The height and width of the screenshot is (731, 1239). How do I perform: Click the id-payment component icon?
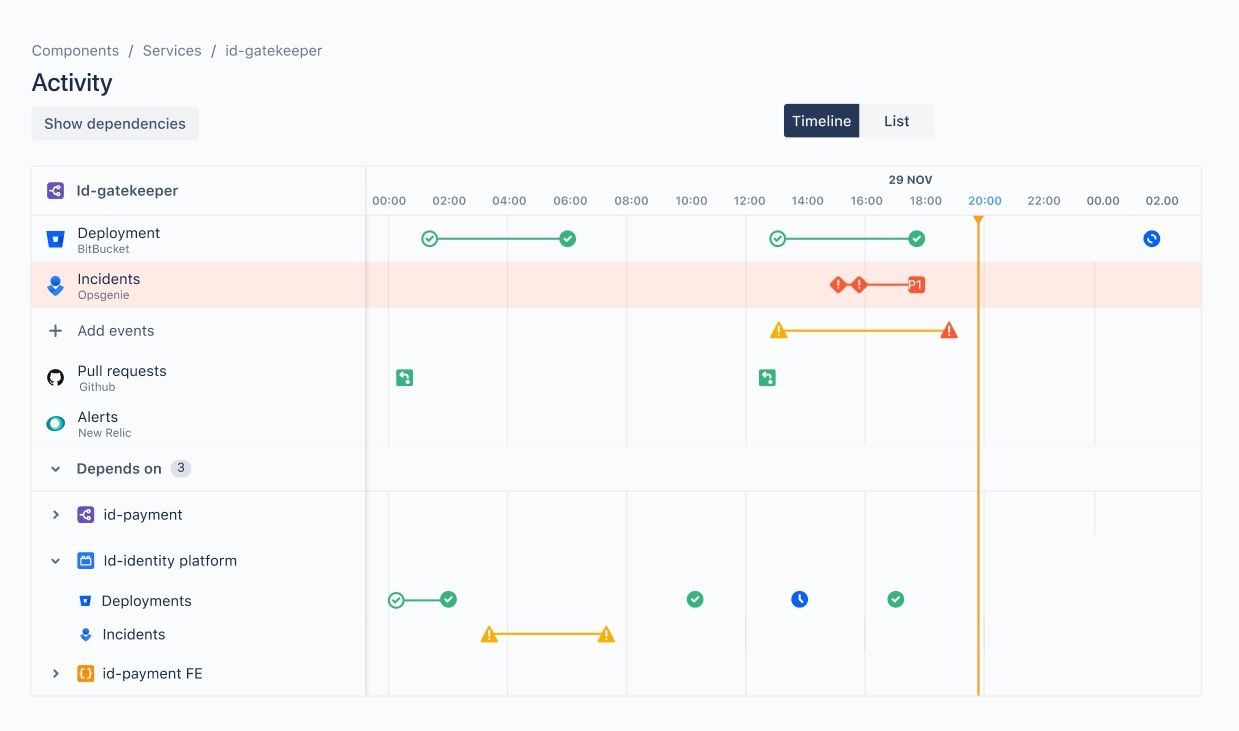(x=84, y=514)
